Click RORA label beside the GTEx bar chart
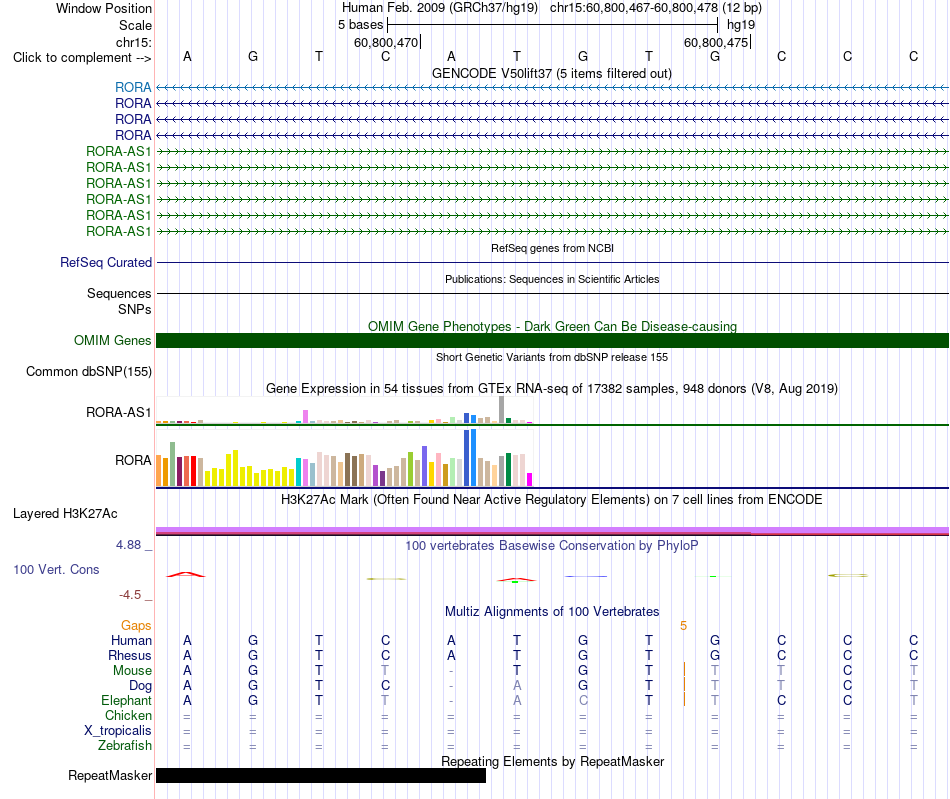This screenshot has width=950, height=799. point(133,460)
